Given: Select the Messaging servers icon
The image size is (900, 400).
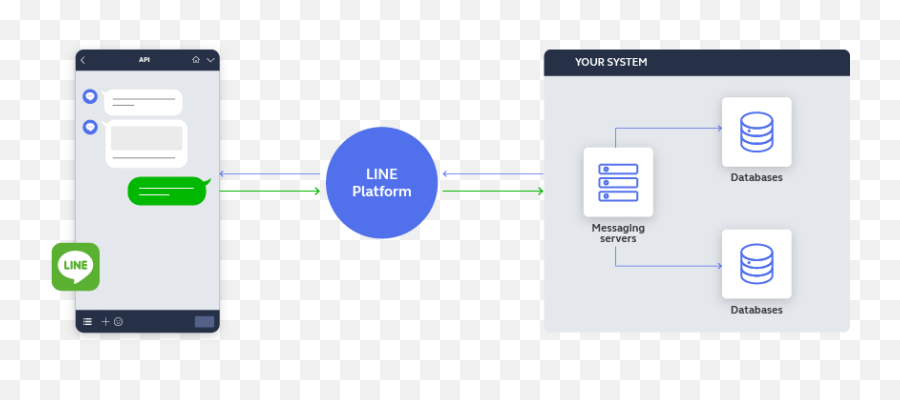Looking at the screenshot, I should coord(618,182).
